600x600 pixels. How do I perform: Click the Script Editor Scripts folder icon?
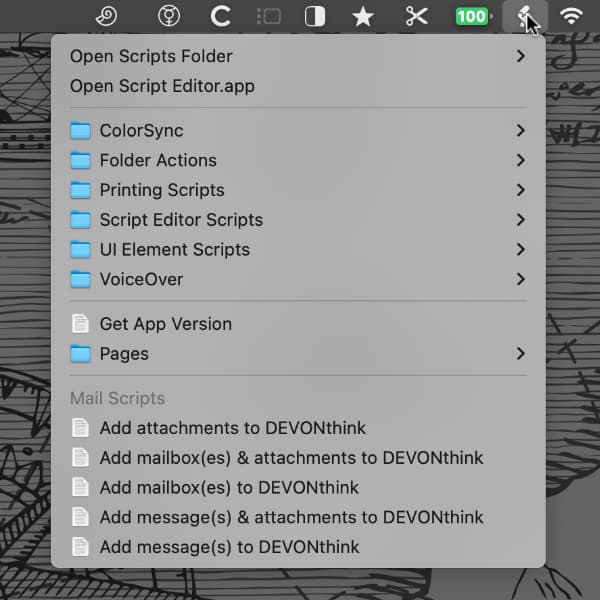[x=80, y=220]
